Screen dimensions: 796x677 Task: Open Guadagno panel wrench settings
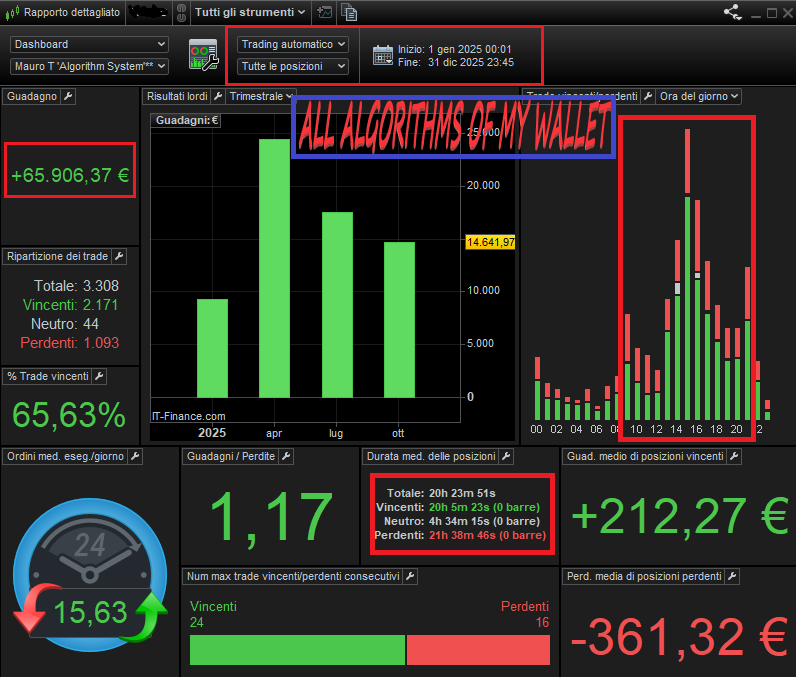point(68,97)
